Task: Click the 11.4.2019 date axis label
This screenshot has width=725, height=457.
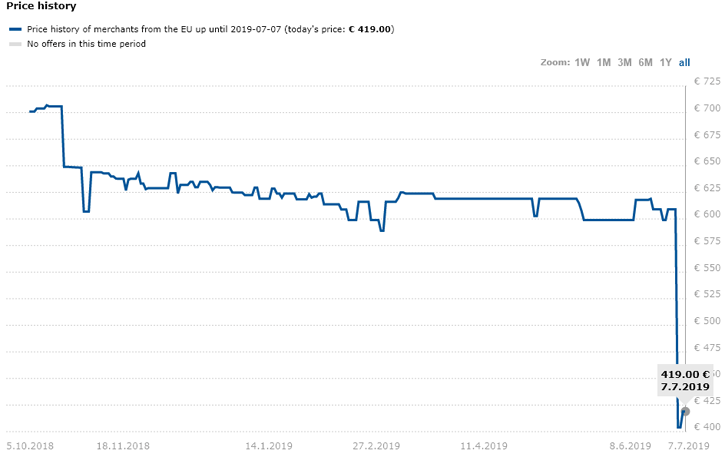Action: pos(484,446)
